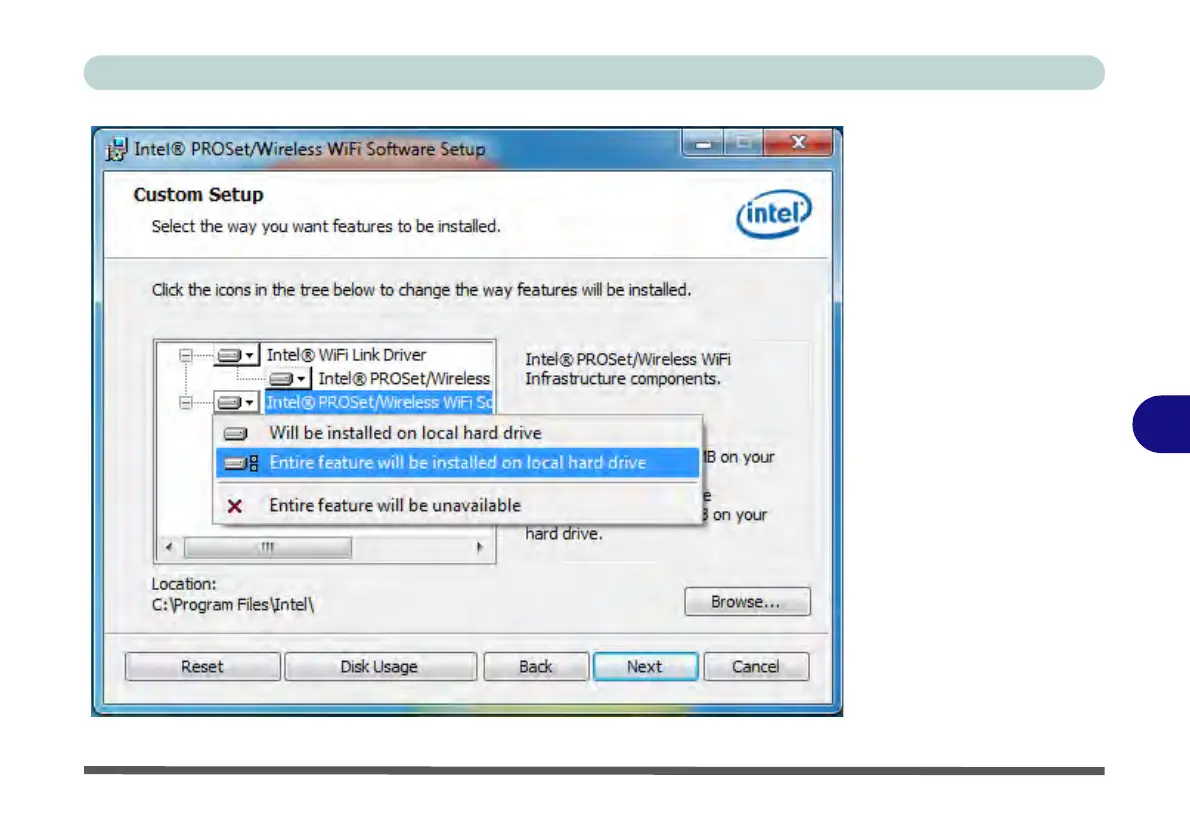The height and width of the screenshot is (838, 1190).
Task: Click the Intel logo in the header
Action: [773, 213]
